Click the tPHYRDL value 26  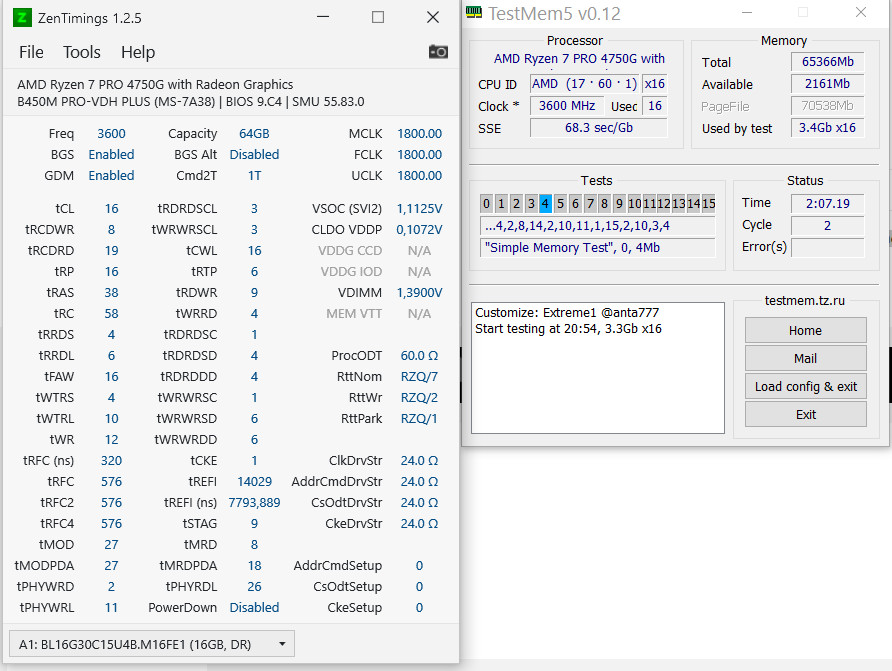(x=254, y=587)
